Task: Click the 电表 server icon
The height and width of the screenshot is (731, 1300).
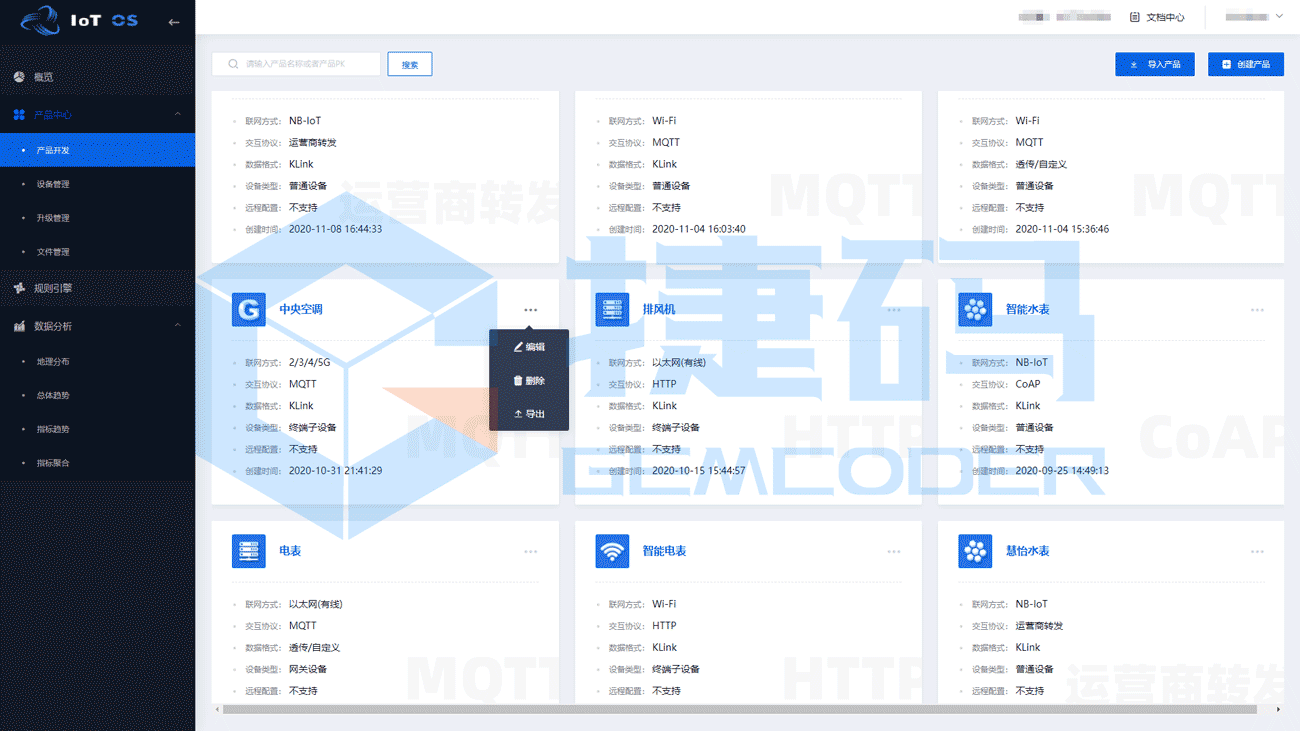Action: pyautogui.click(x=248, y=551)
